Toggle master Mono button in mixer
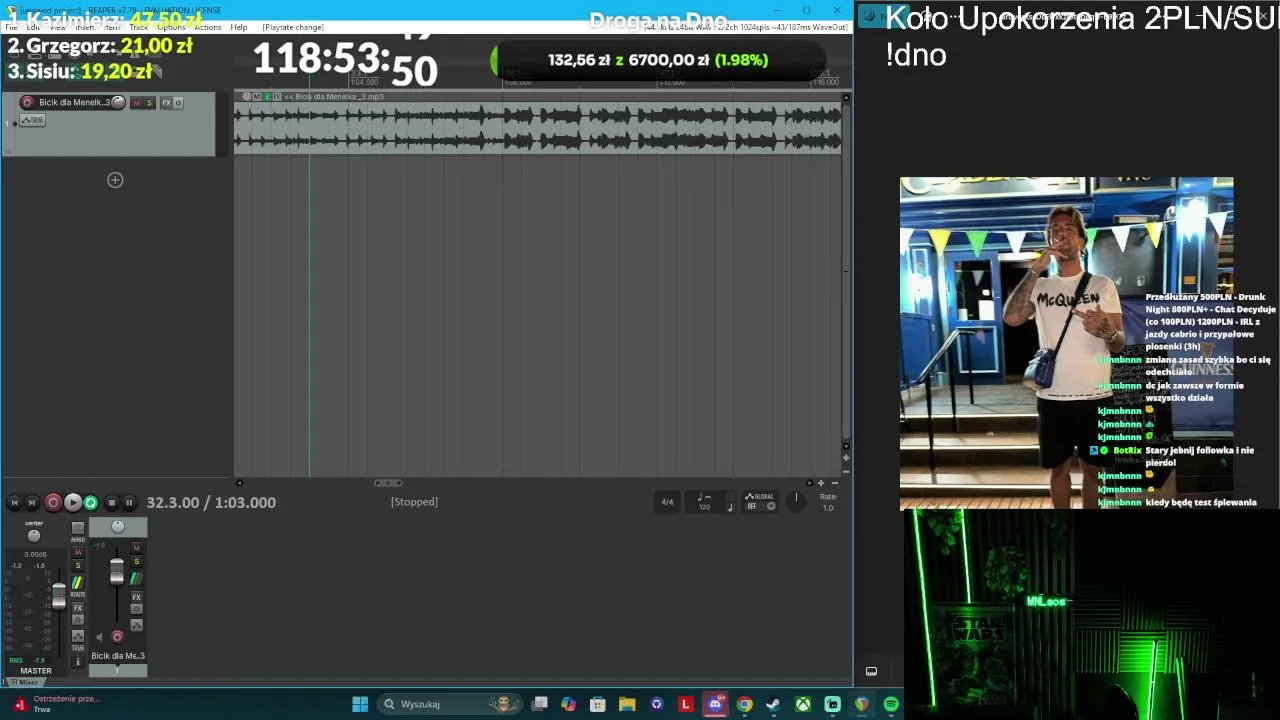1280x720 pixels. [x=78, y=529]
